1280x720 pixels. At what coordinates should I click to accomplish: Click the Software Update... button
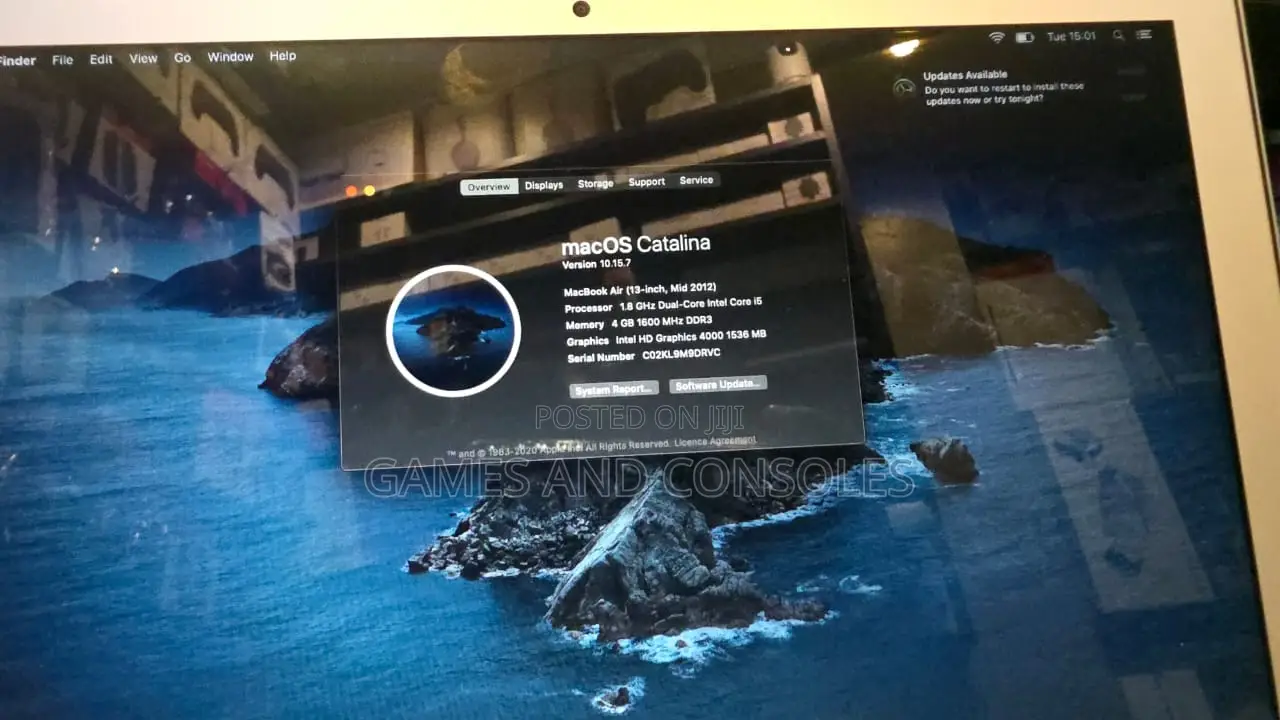point(718,385)
